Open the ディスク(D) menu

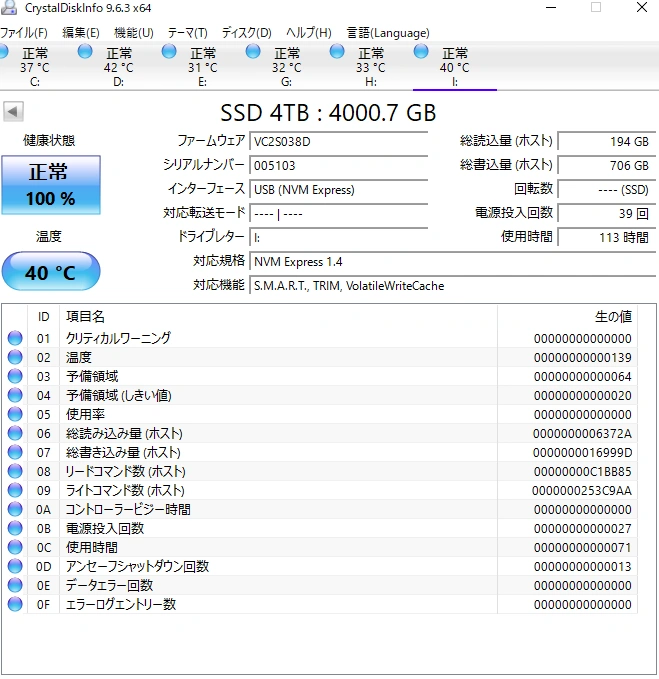(x=247, y=33)
